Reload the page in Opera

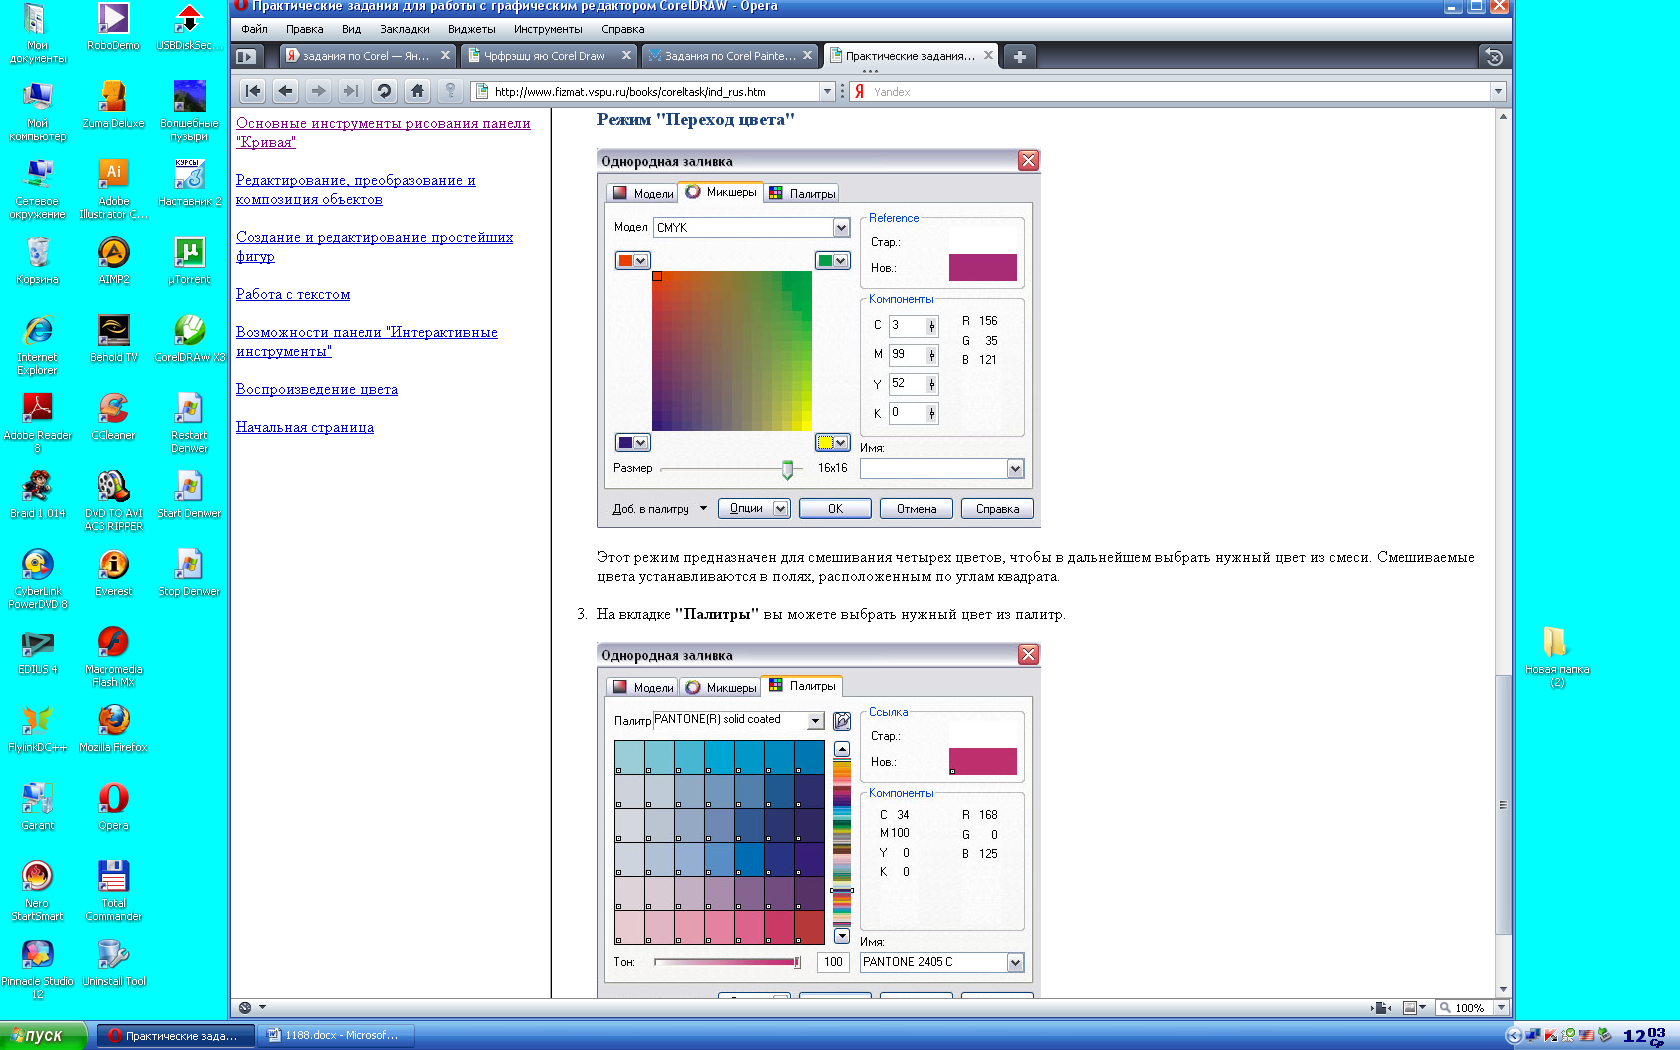tap(384, 91)
